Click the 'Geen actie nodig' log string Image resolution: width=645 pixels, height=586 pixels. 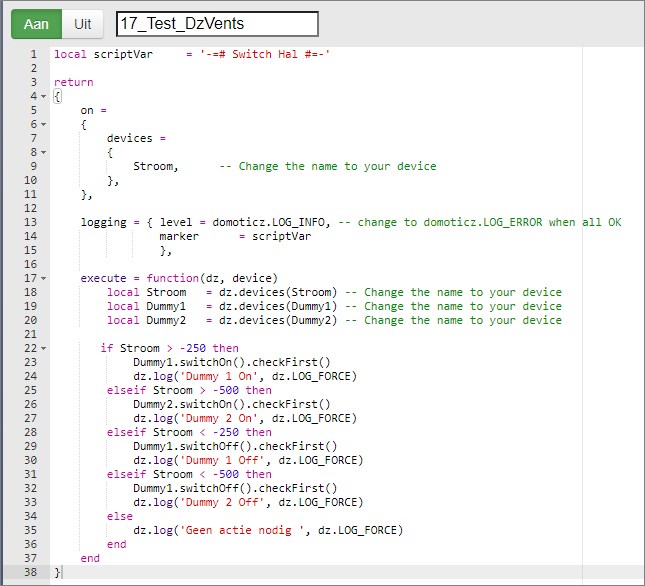point(241,530)
